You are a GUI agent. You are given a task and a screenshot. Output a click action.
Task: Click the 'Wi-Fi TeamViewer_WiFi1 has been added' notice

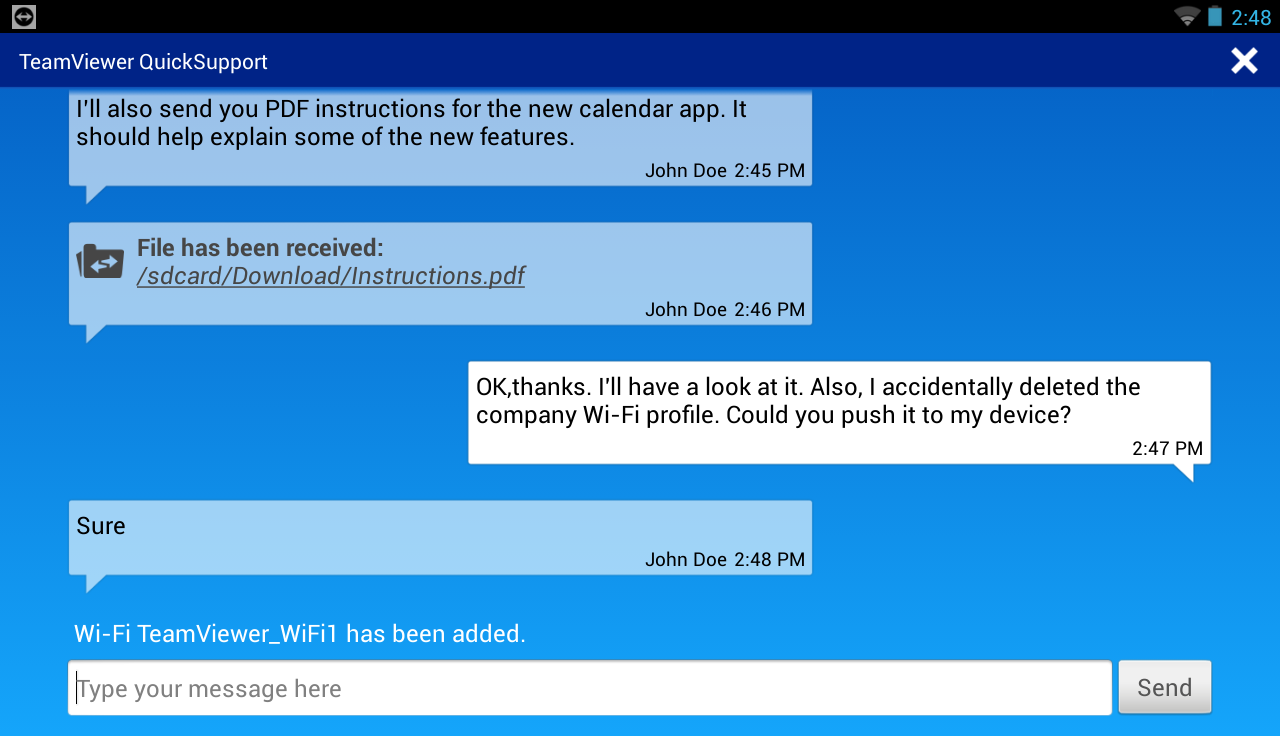click(300, 634)
